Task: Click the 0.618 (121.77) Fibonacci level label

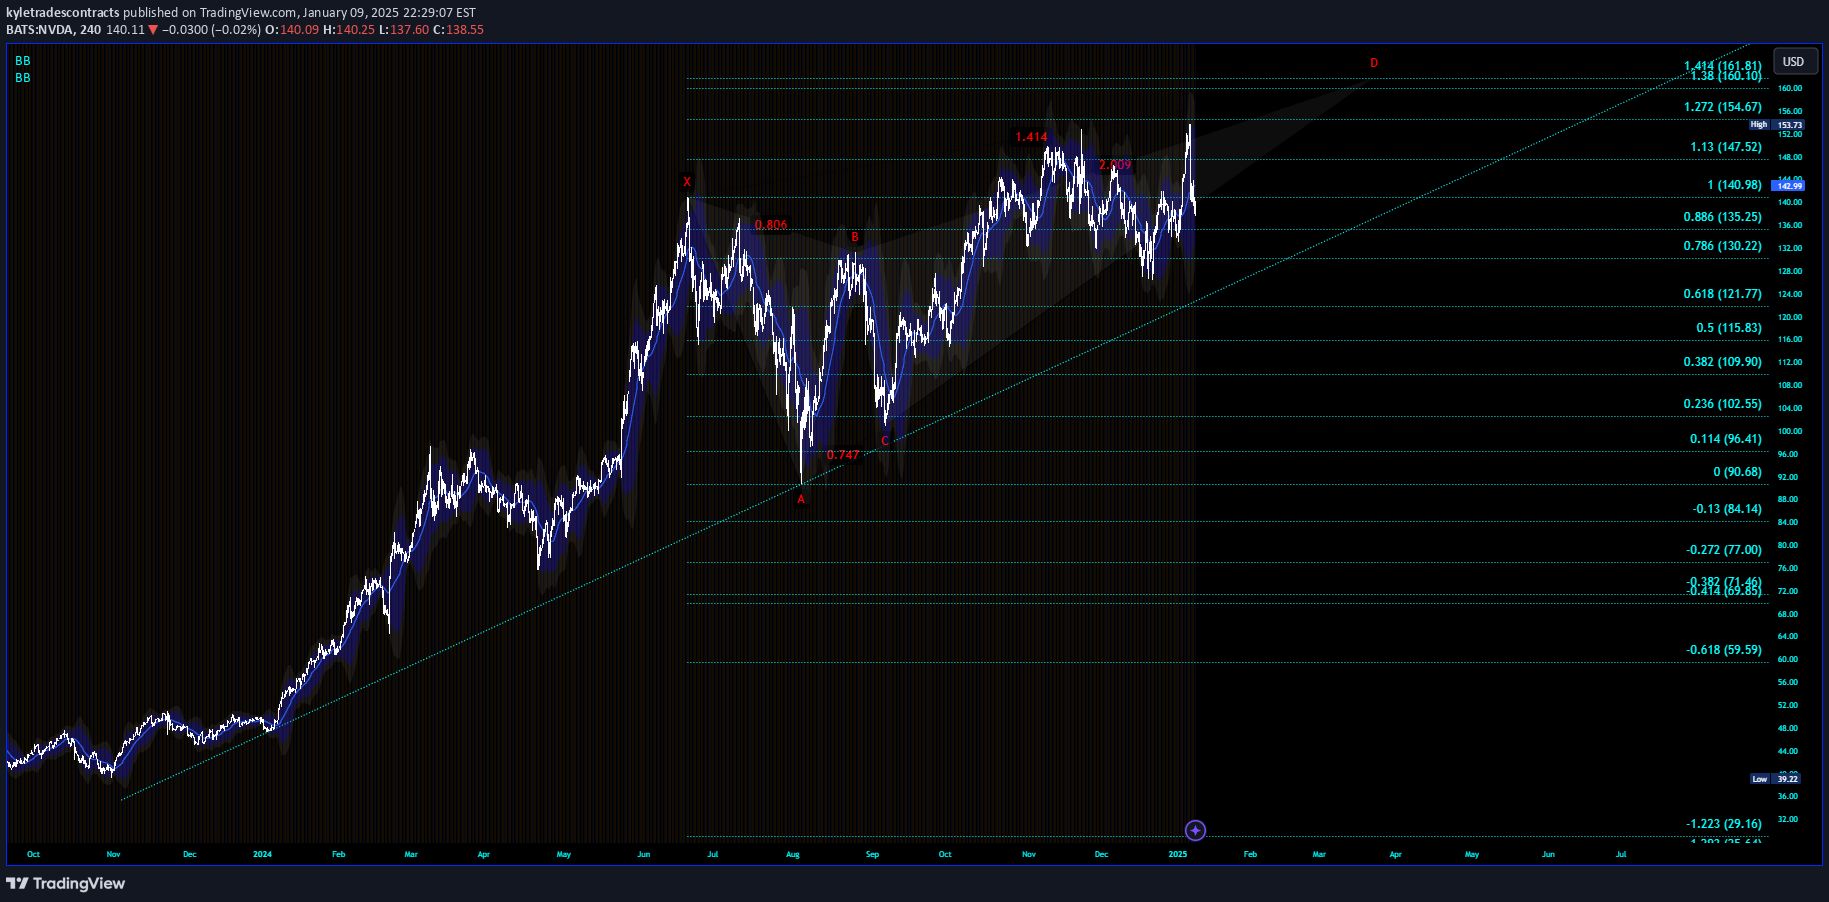Action: [1722, 294]
